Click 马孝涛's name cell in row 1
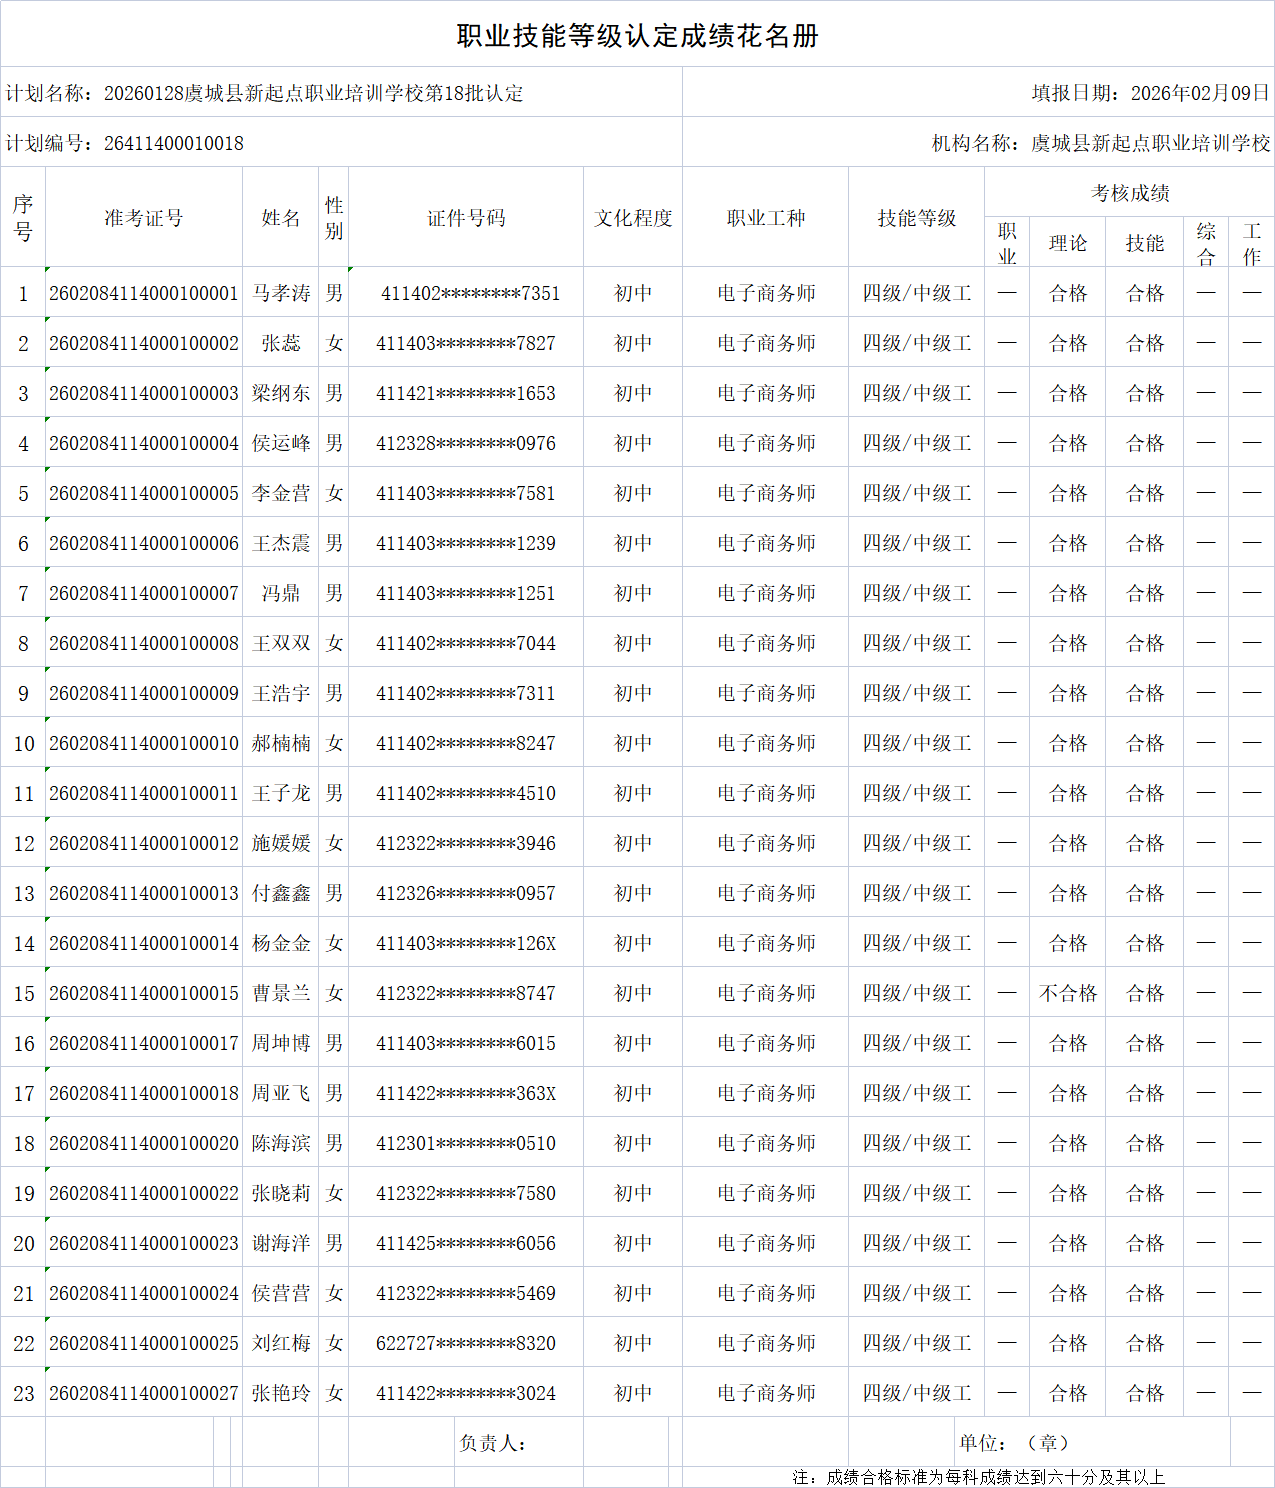 280,291
